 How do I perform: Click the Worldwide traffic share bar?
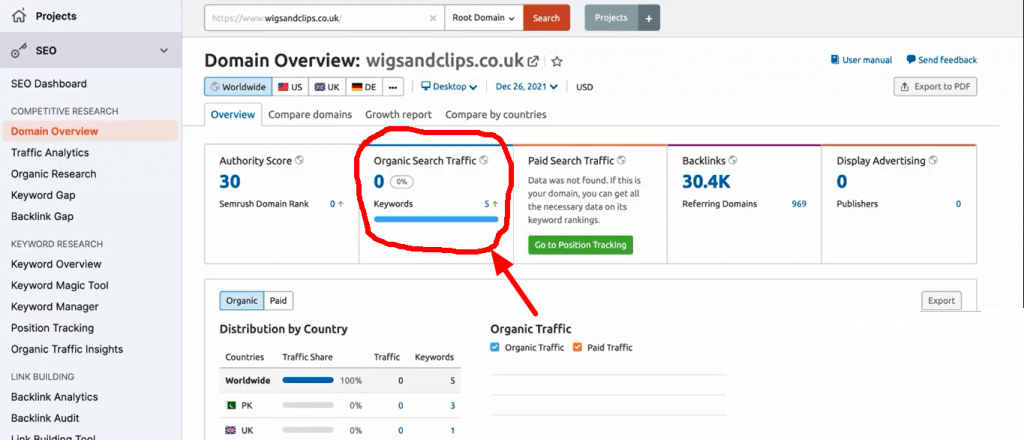coord(308,380)
